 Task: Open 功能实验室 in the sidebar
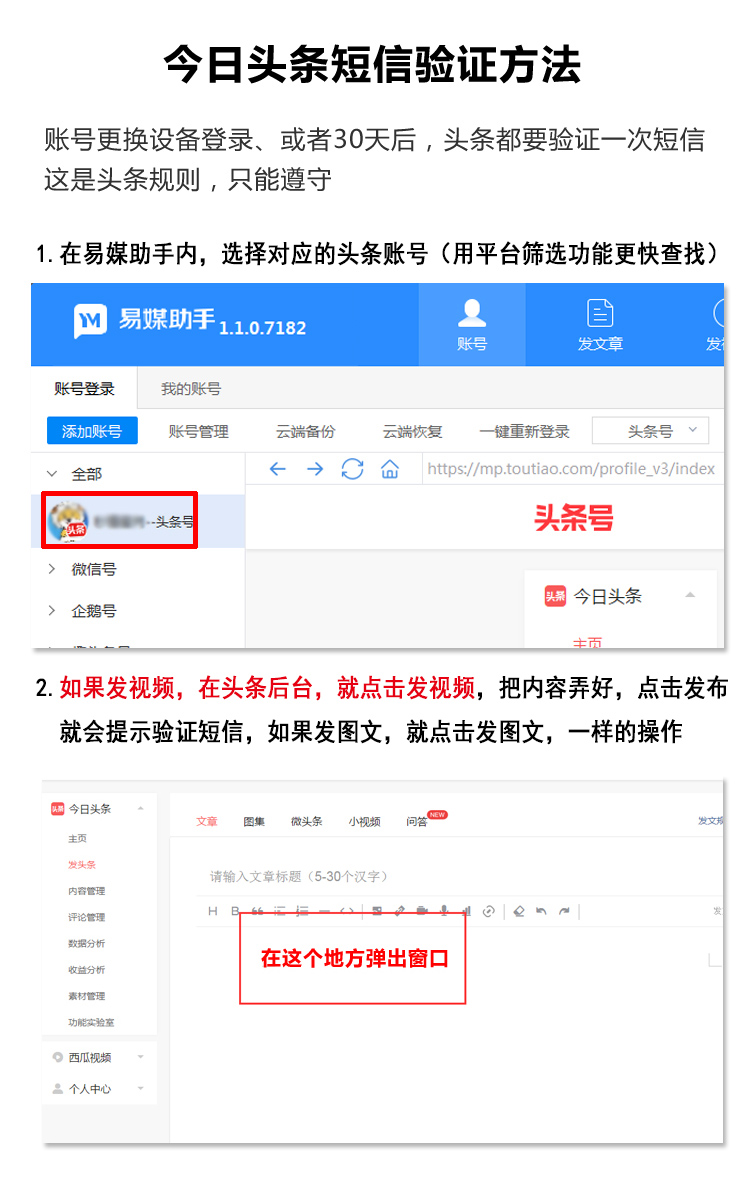tap(91, 1023)
